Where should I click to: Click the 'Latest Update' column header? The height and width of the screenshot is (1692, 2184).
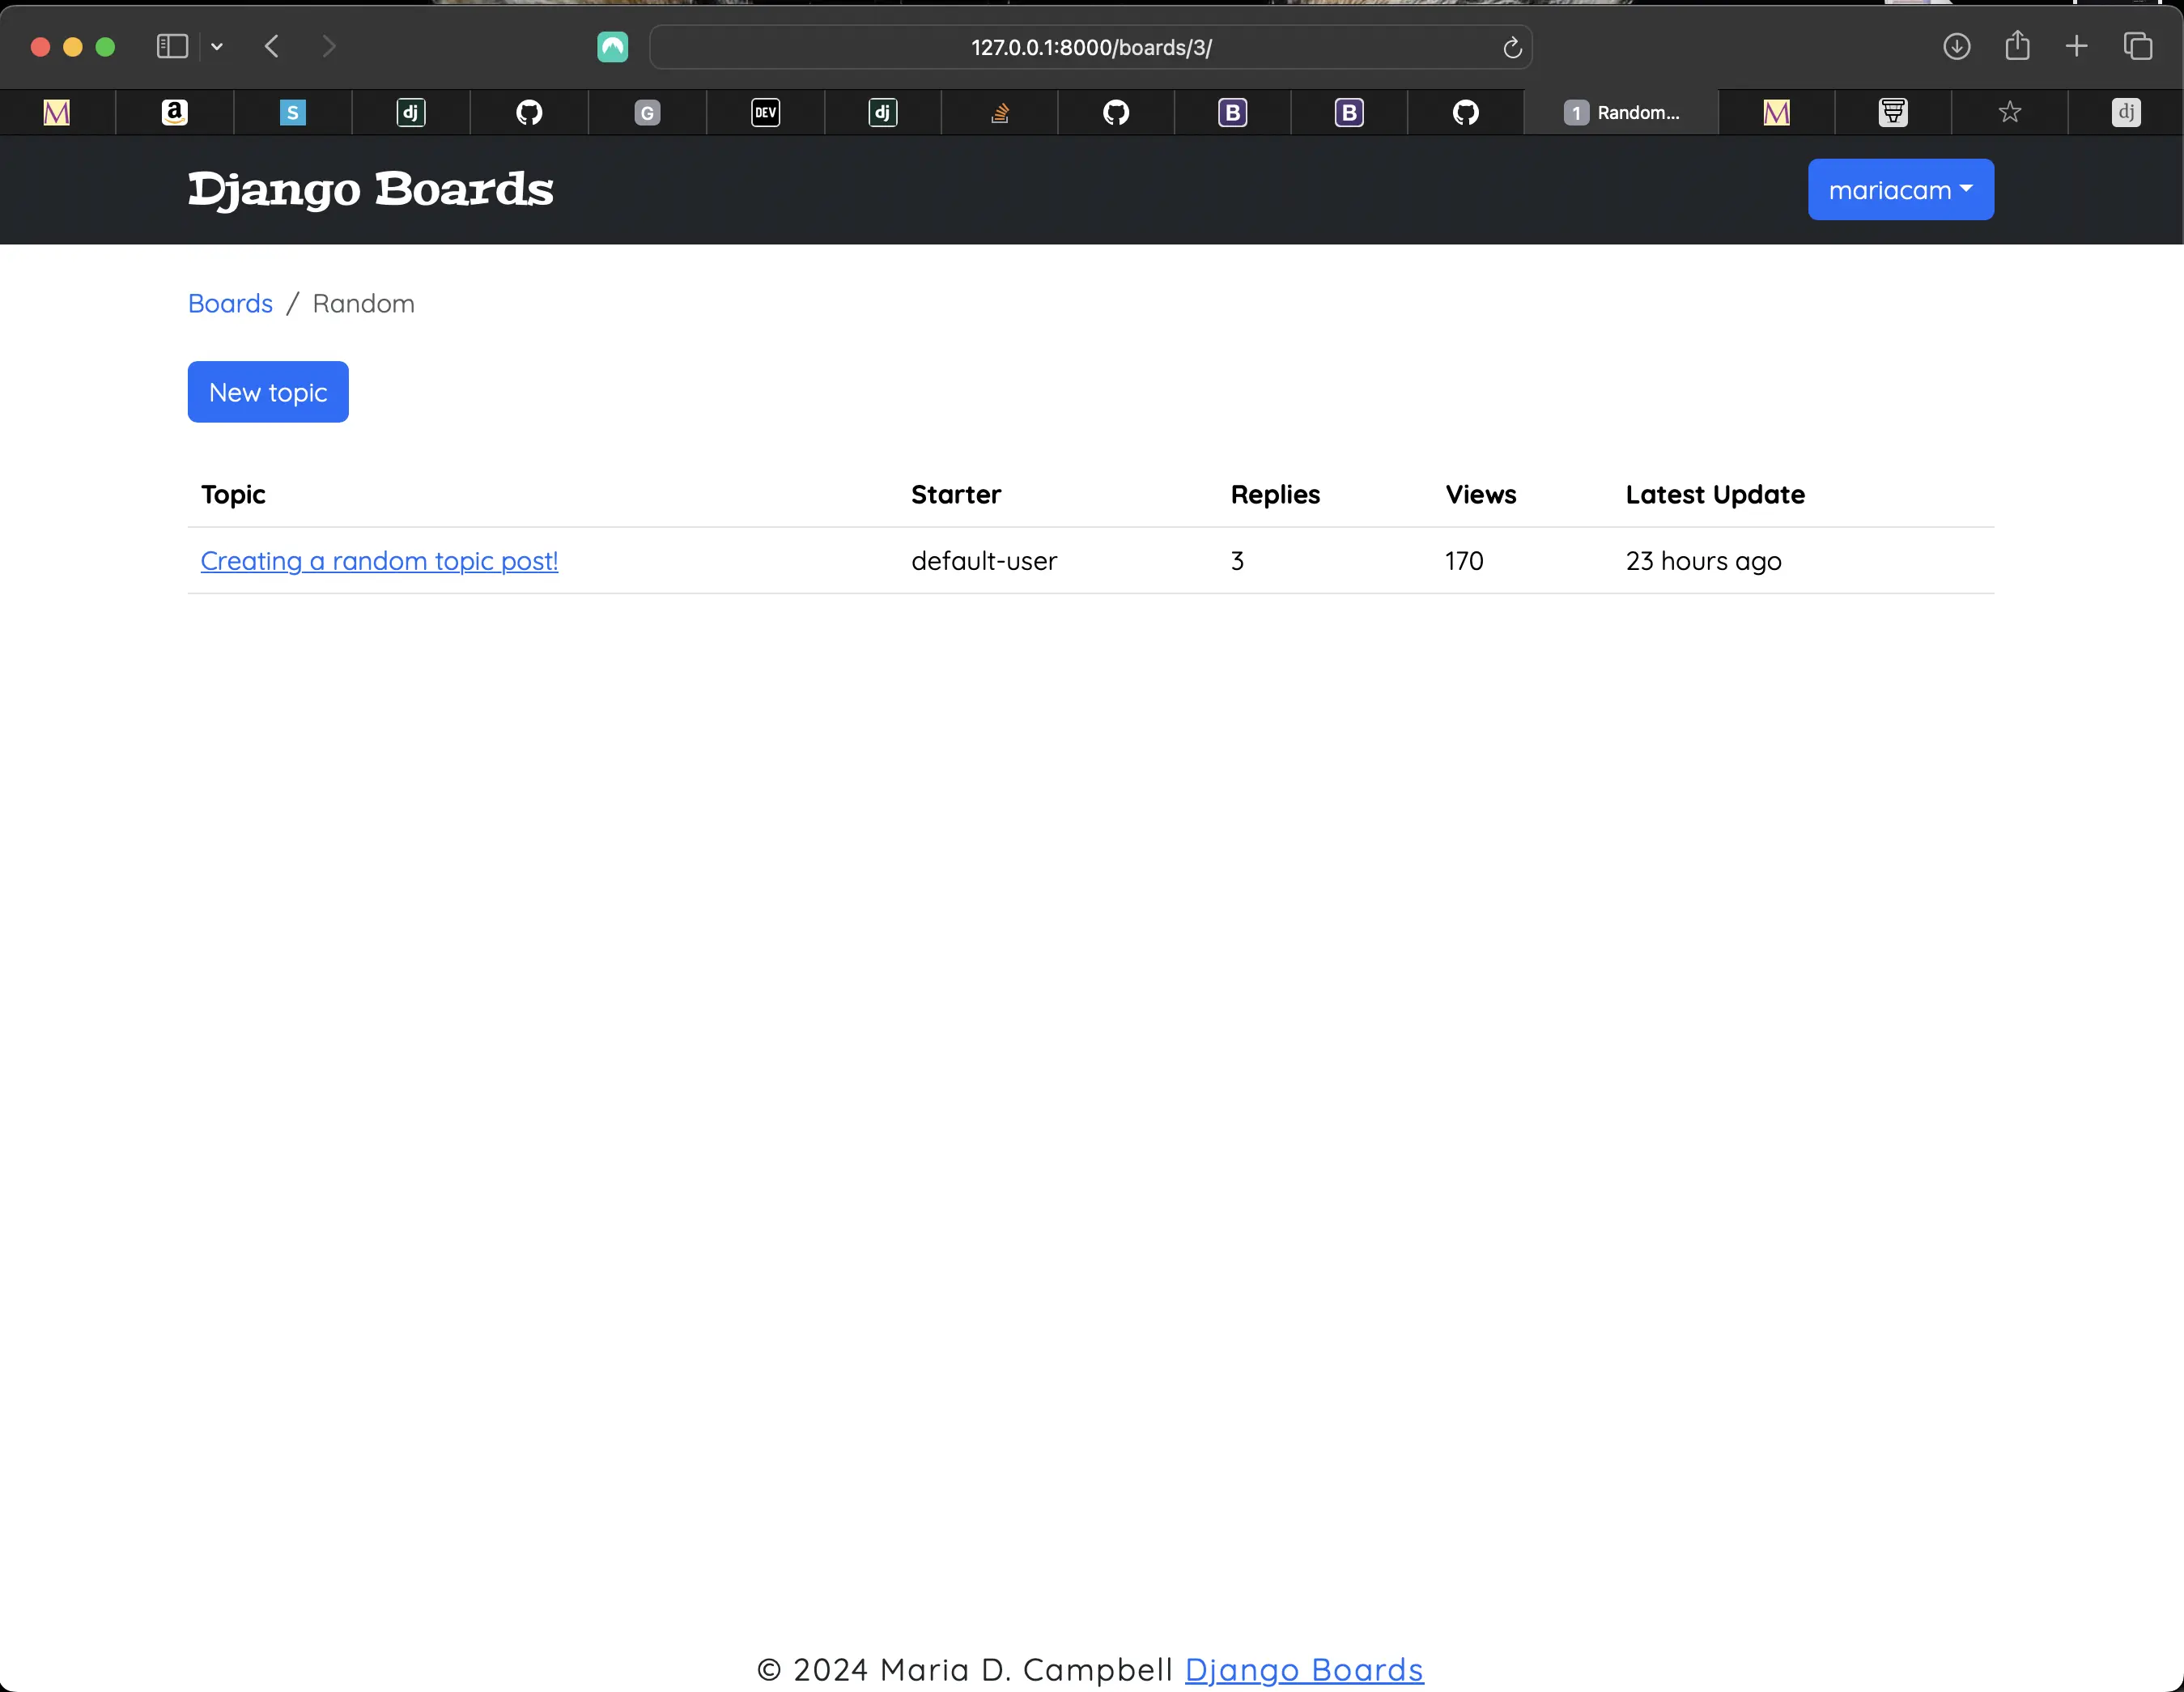1715,494
